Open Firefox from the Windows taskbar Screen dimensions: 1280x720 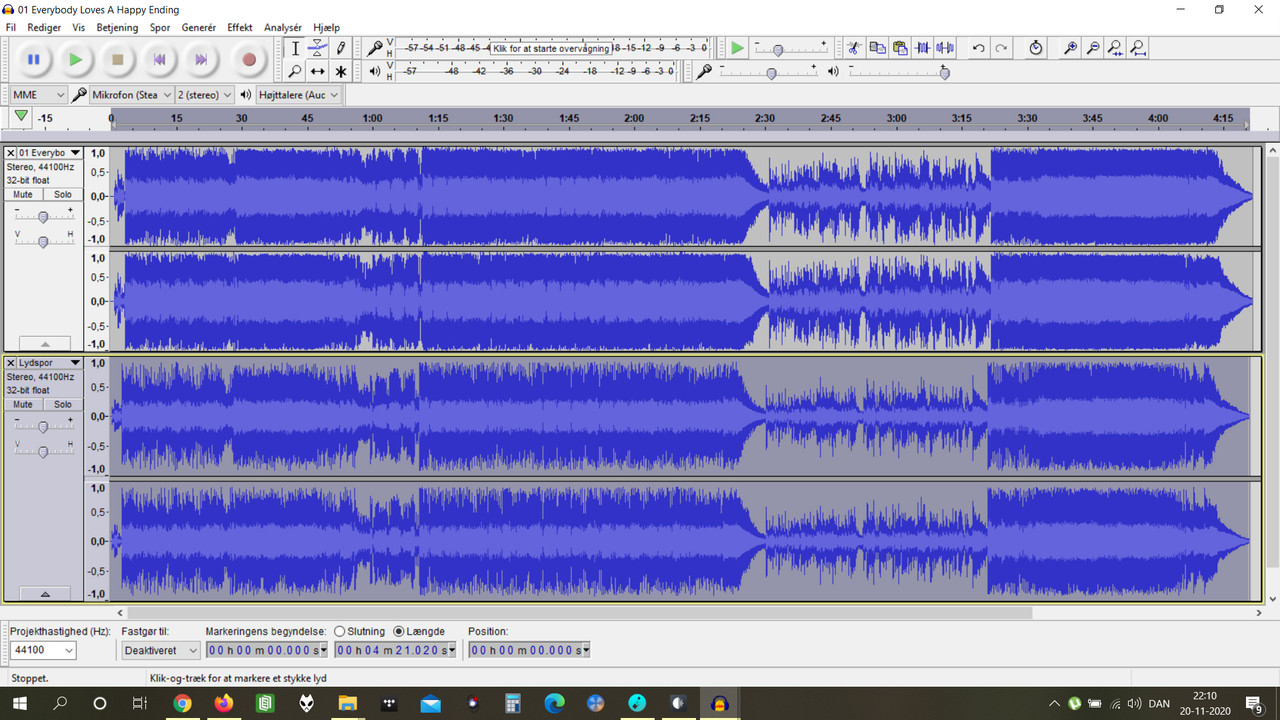pyautogui.click(x=224, y=703)
